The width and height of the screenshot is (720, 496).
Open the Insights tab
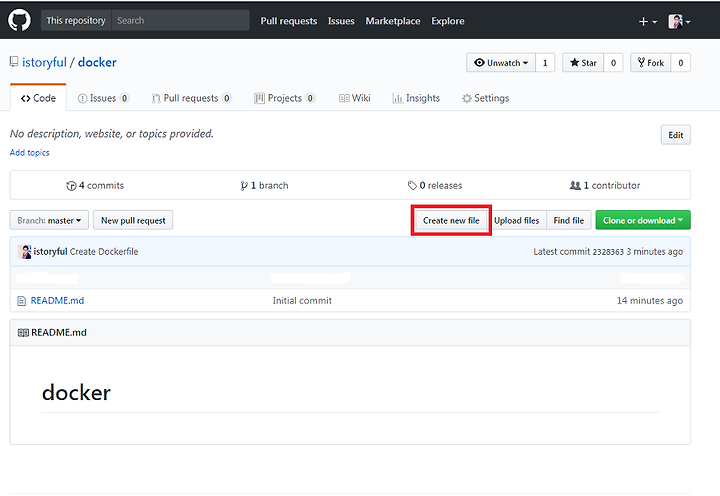pyautogui.click(x=416, y=98)
